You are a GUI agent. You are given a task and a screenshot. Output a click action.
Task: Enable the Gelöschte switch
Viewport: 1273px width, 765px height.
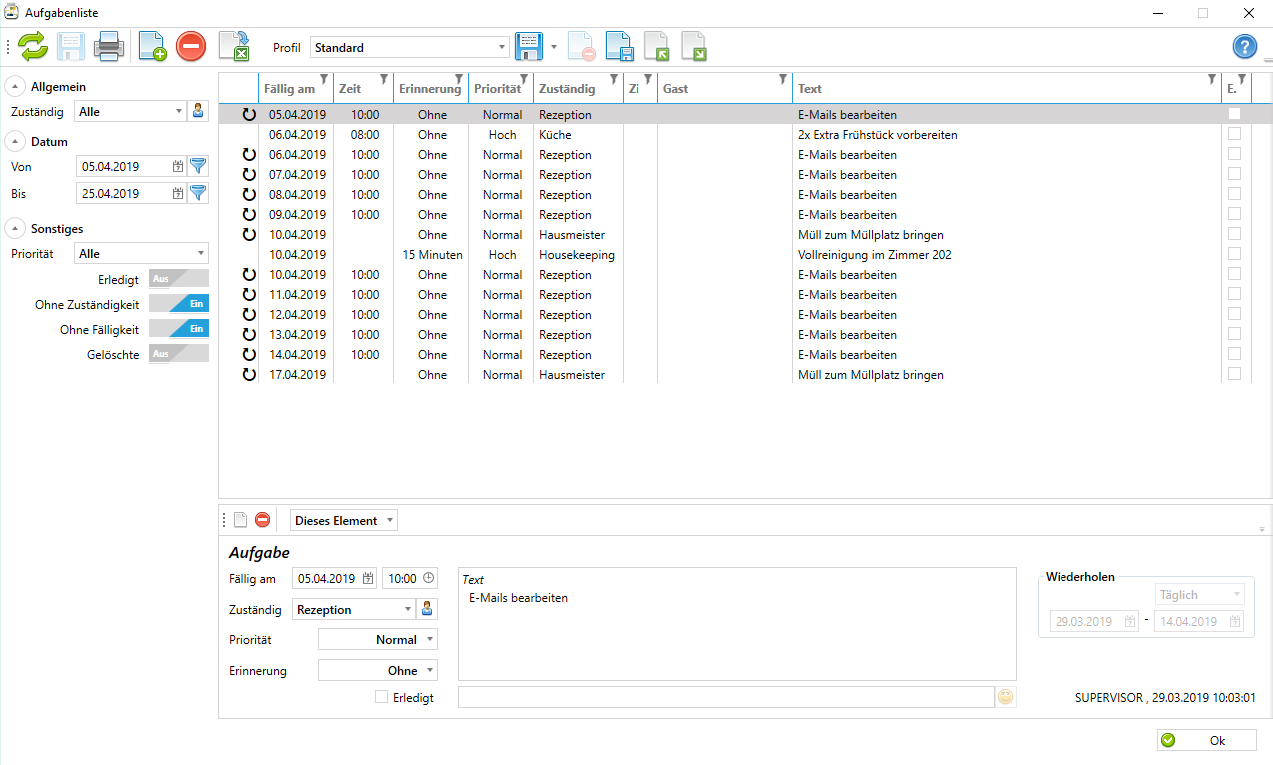(179, 354)
